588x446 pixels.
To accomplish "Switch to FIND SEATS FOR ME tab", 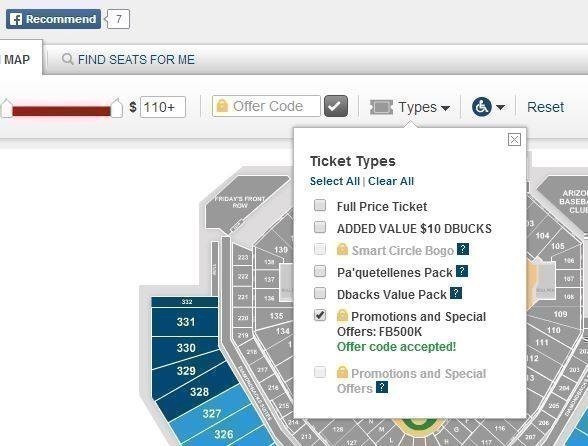I will point(128,59).
